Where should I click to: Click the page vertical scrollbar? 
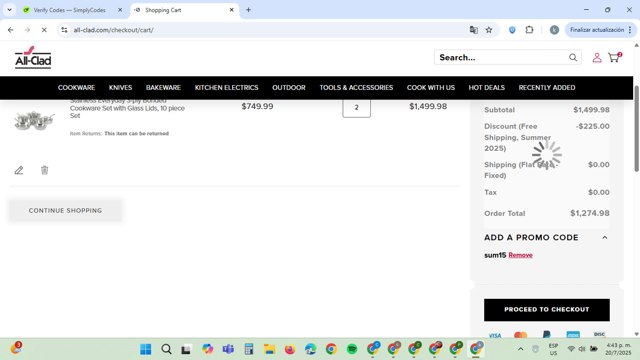pos(636,129)
